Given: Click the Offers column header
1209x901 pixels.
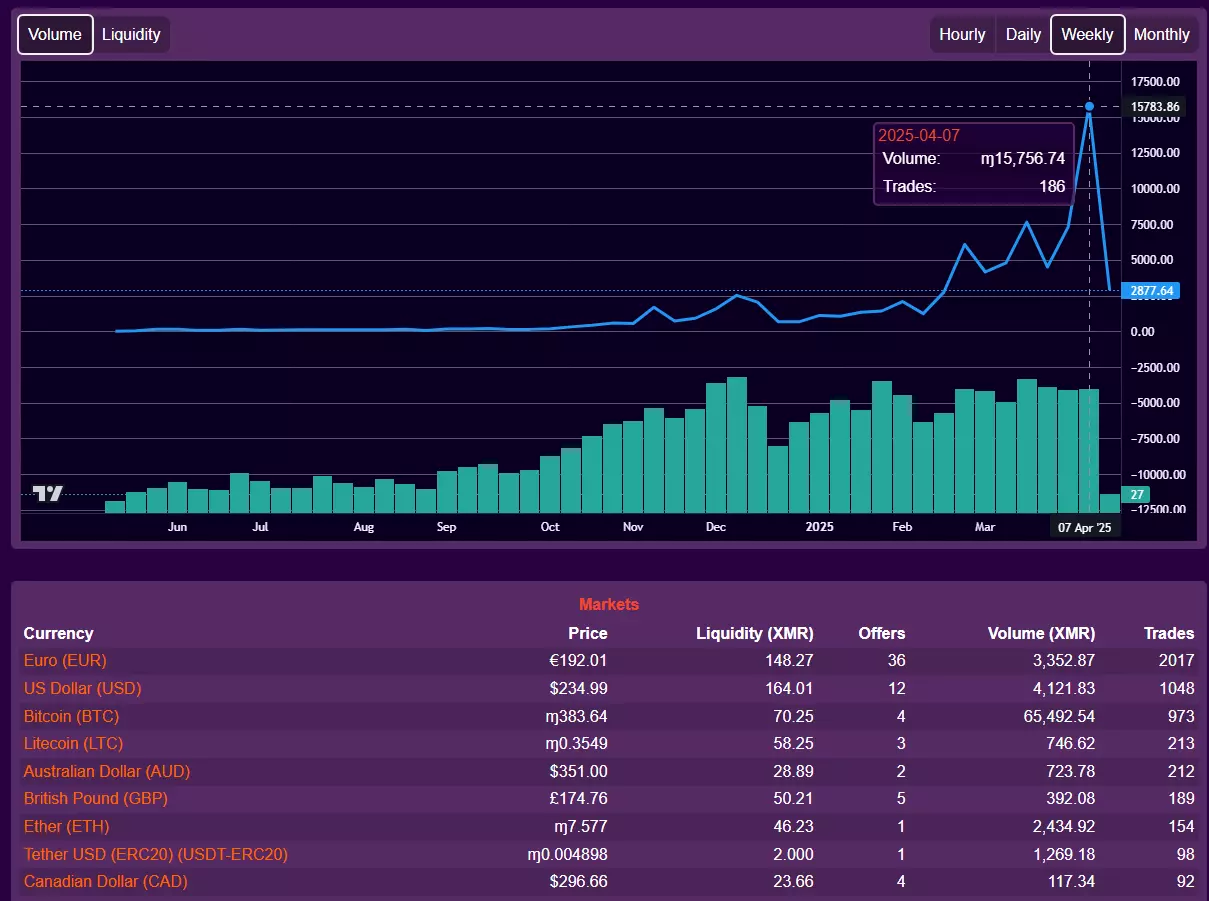Looking at the screenshot, I should [x=882, y=633].
